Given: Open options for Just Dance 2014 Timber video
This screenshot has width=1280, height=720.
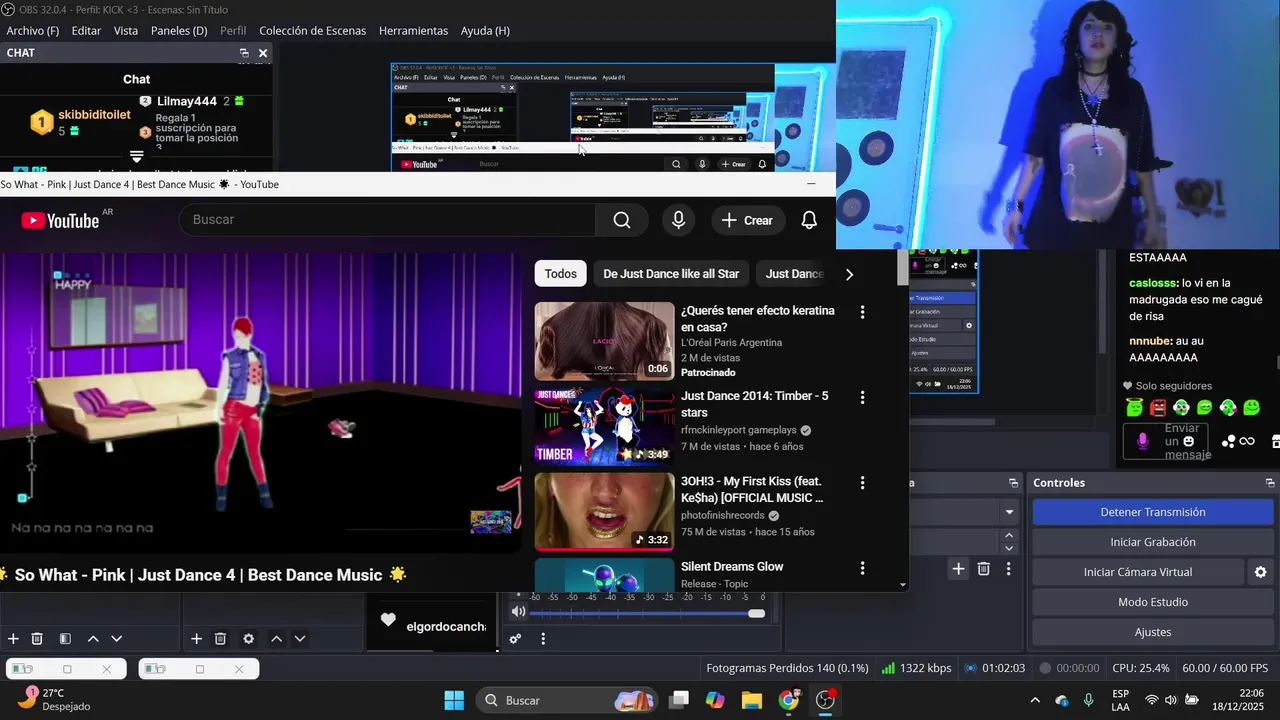Looking at the screenshot, I should pos(862,397).
